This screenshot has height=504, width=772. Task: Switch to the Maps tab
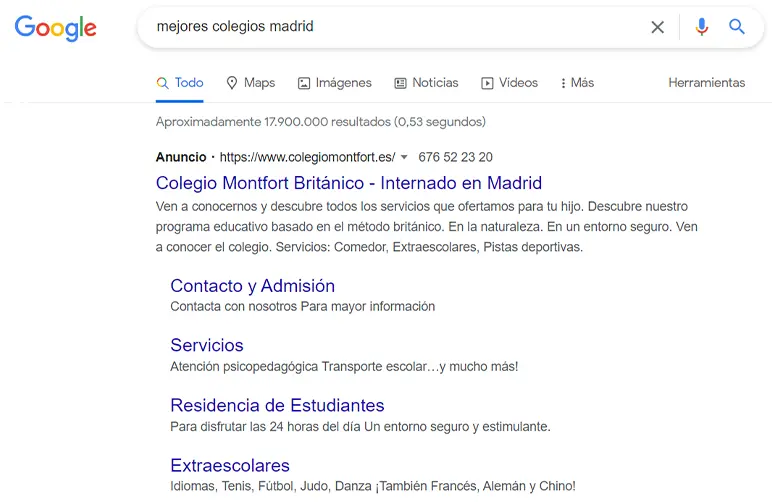(251, 83)
